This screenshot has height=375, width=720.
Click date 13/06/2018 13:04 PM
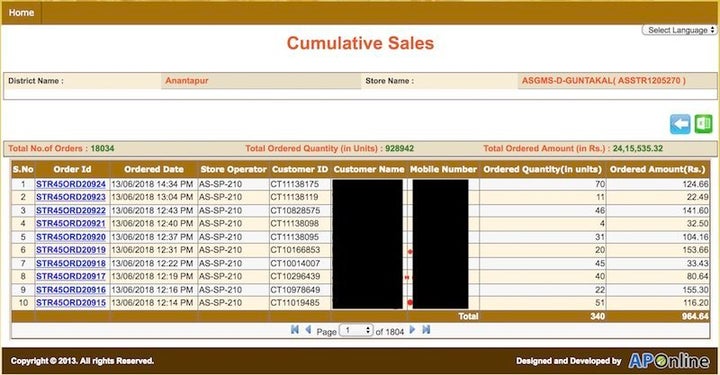152,197
